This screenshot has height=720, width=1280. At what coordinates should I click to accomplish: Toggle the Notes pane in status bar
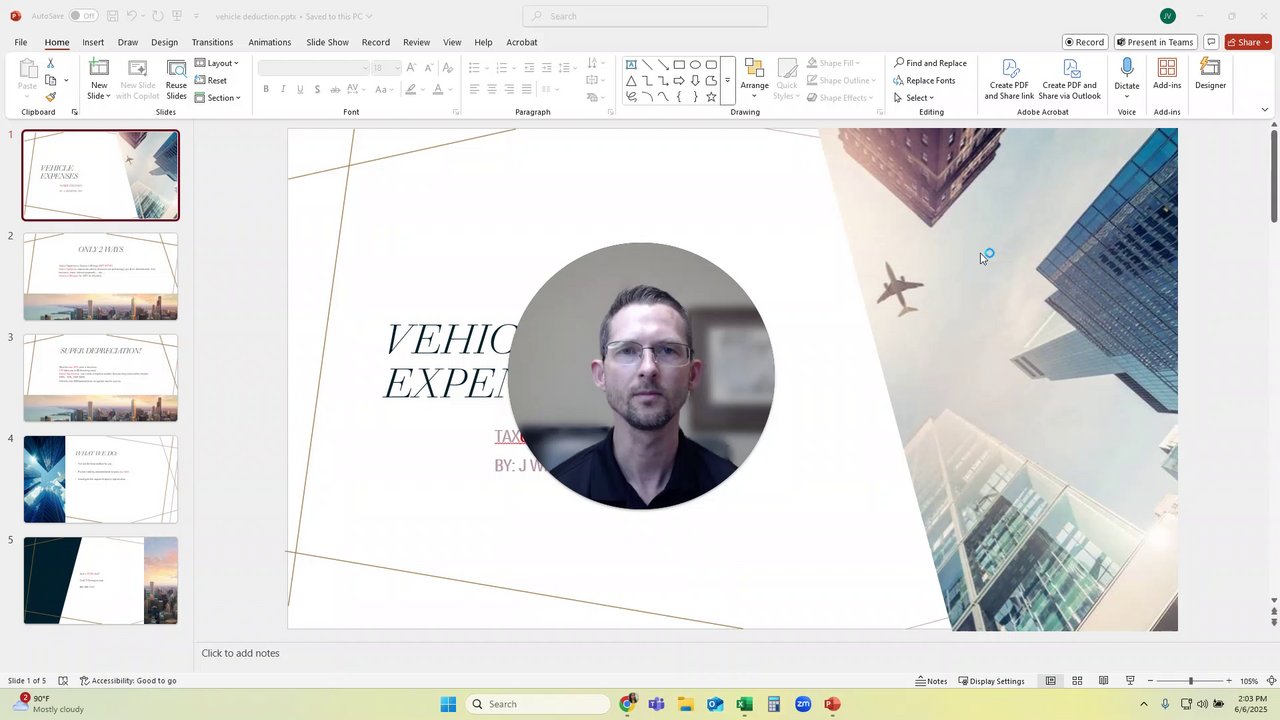pos(931,681)
